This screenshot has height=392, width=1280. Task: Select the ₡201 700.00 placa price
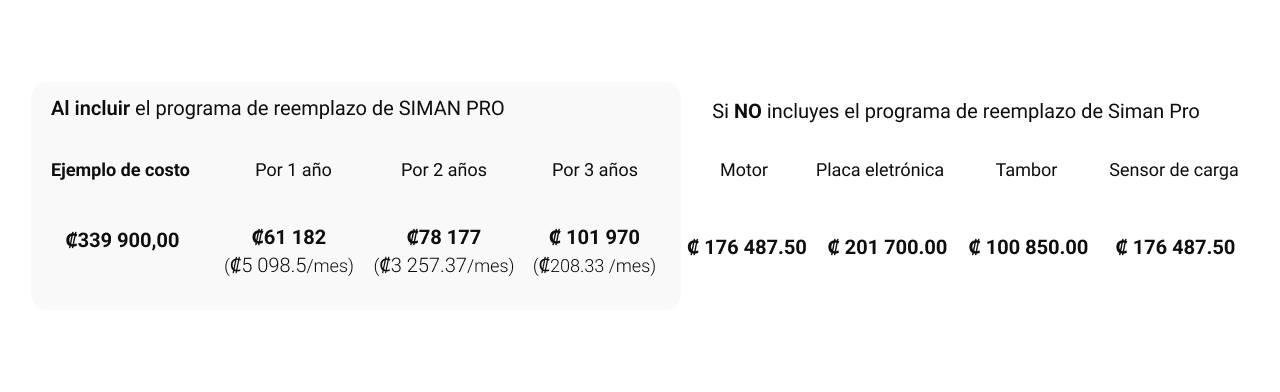tap(887, 247)
